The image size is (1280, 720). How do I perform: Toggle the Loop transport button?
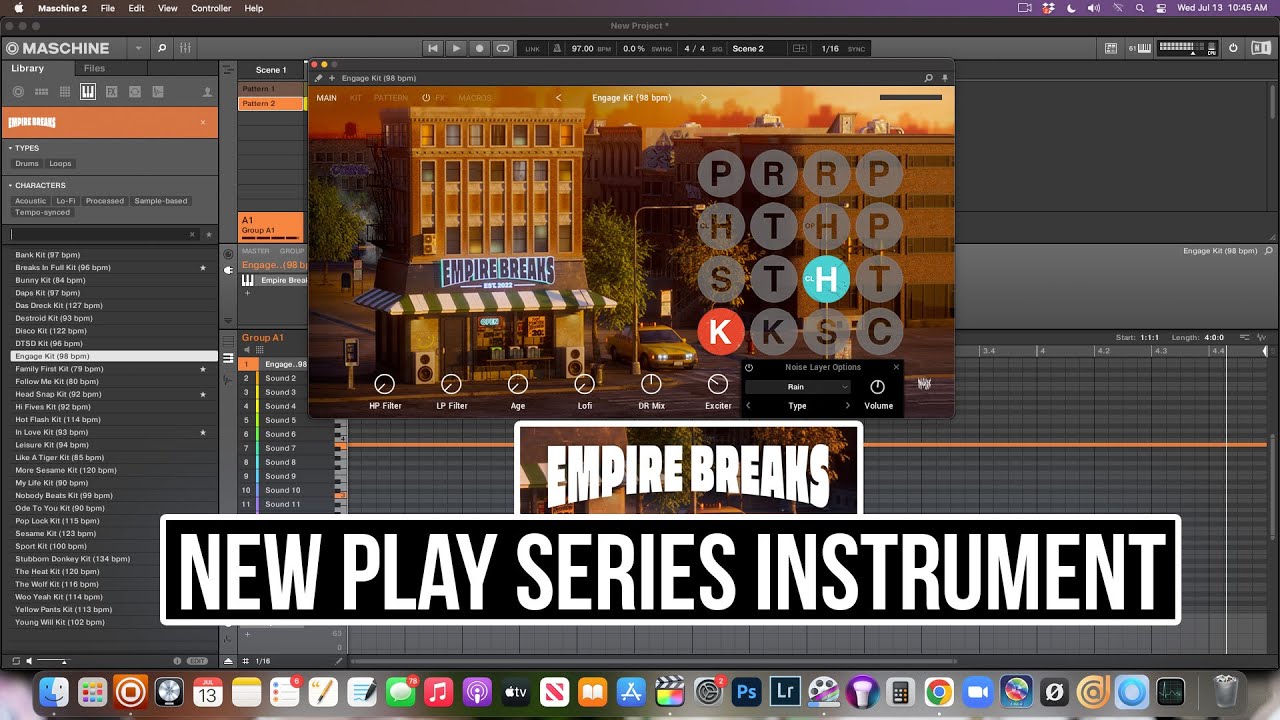coord(502,48)
